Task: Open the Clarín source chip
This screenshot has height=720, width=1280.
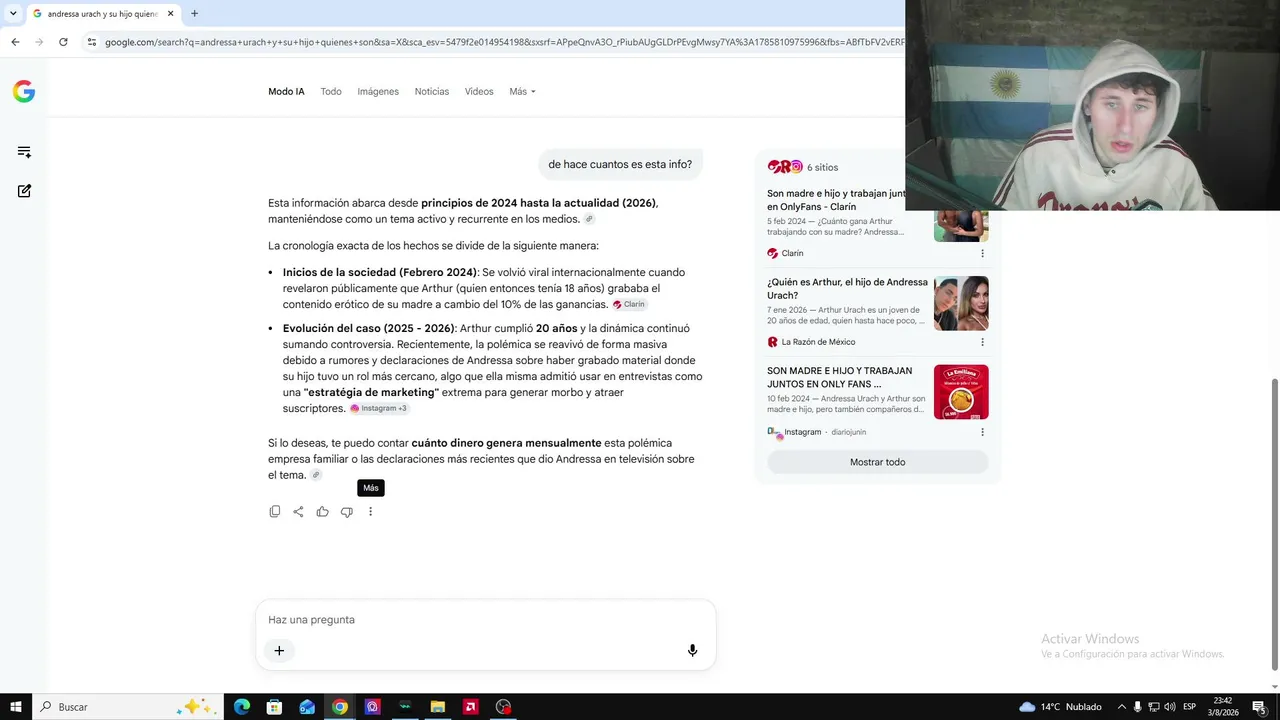Action: (x=630, y=304)
